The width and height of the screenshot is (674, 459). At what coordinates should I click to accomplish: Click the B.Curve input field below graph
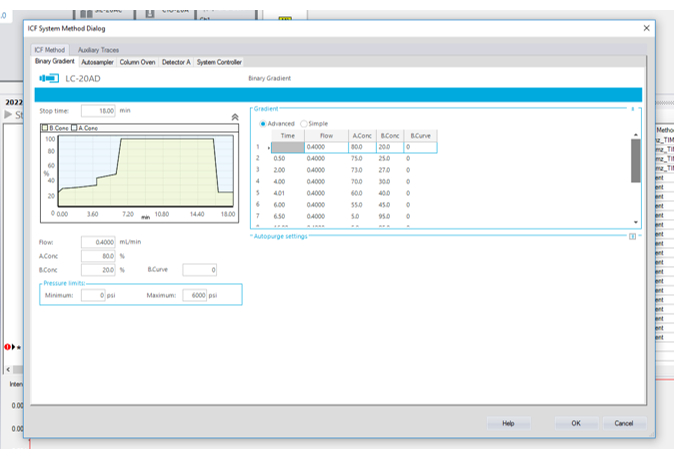199,270
